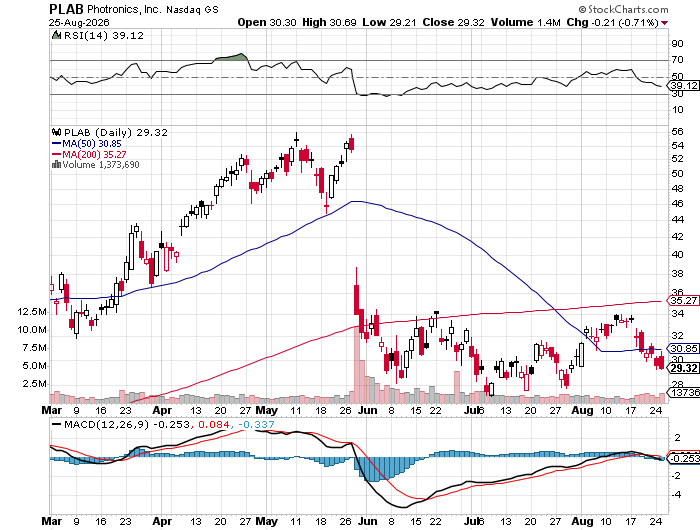Click the PLAB ticker symbol in the header
The width and height of the screenshot is (700, 530).
pyautogui.click(x=66, y=9)
